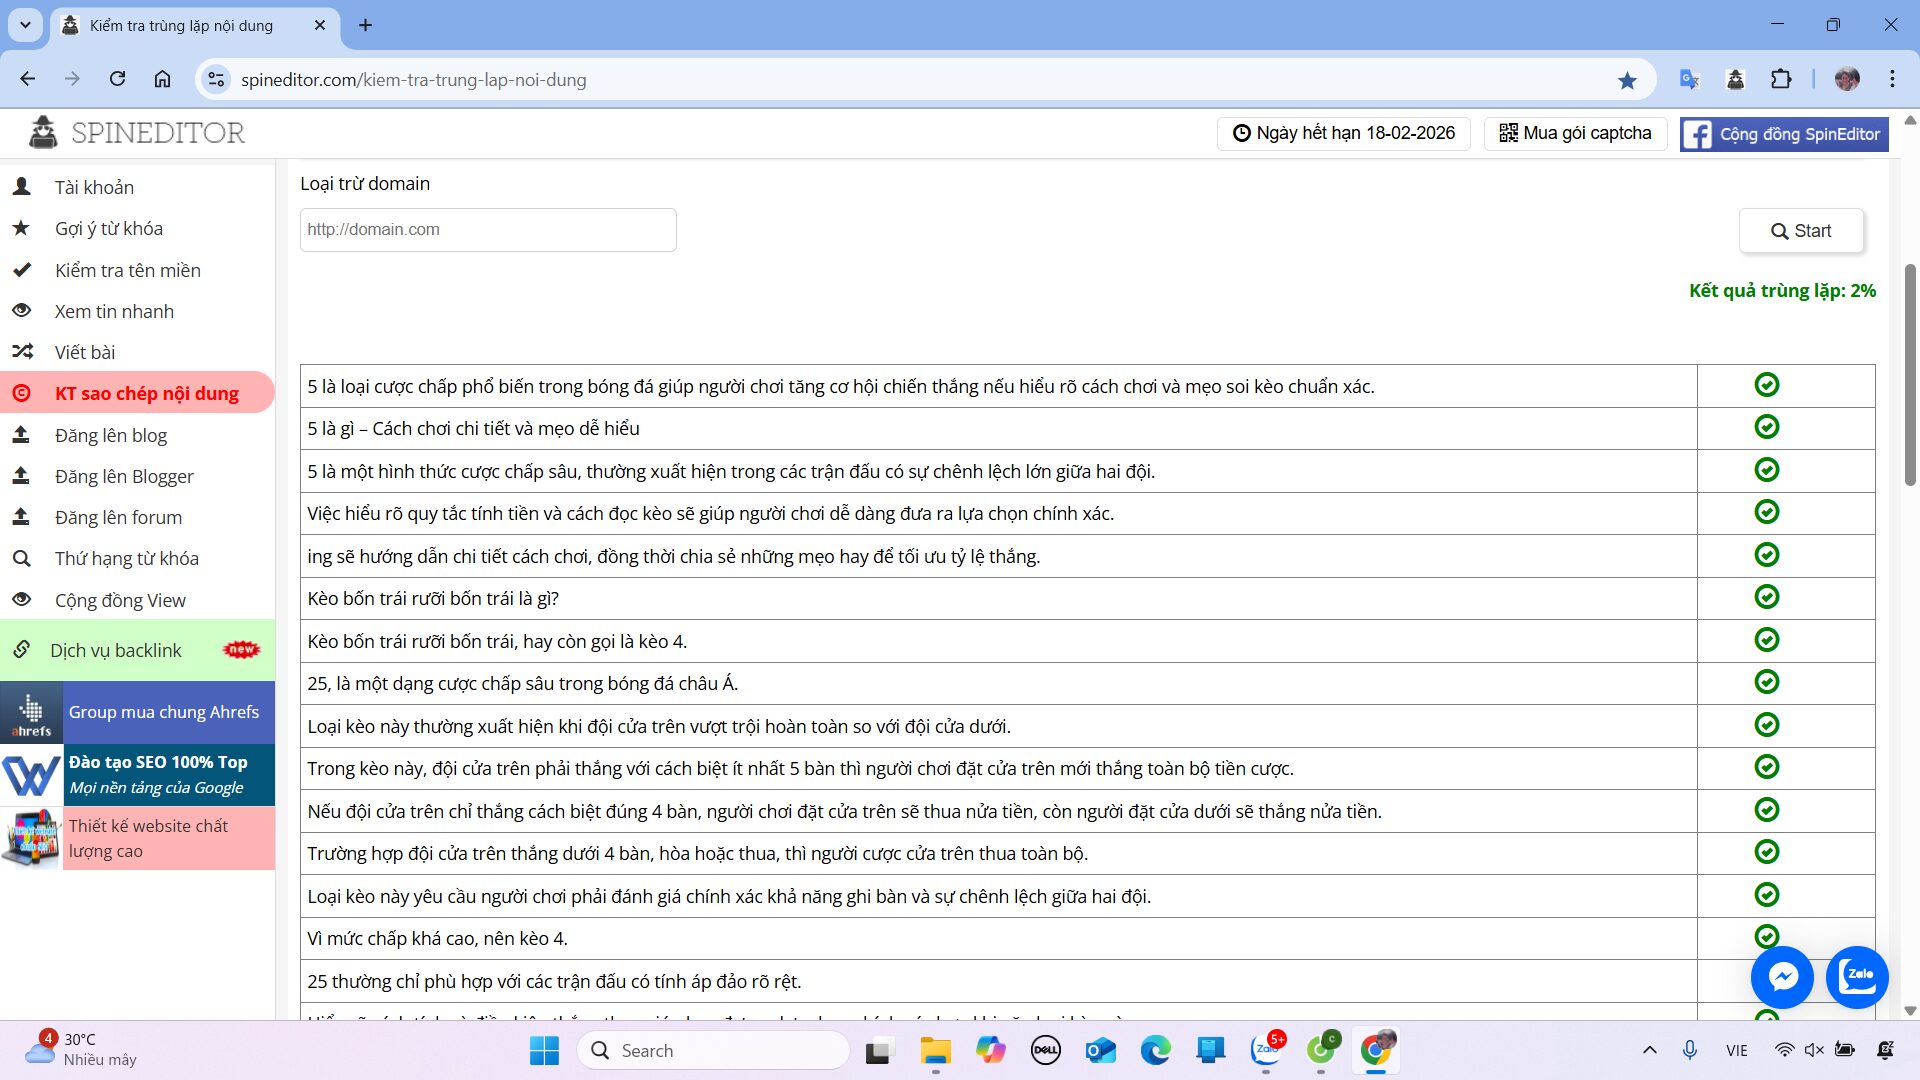Image resolution: width=1920 pixels, height=1080 pixels.
Task: Open the tab search dropdown arrow
Action: click(25, 25)
